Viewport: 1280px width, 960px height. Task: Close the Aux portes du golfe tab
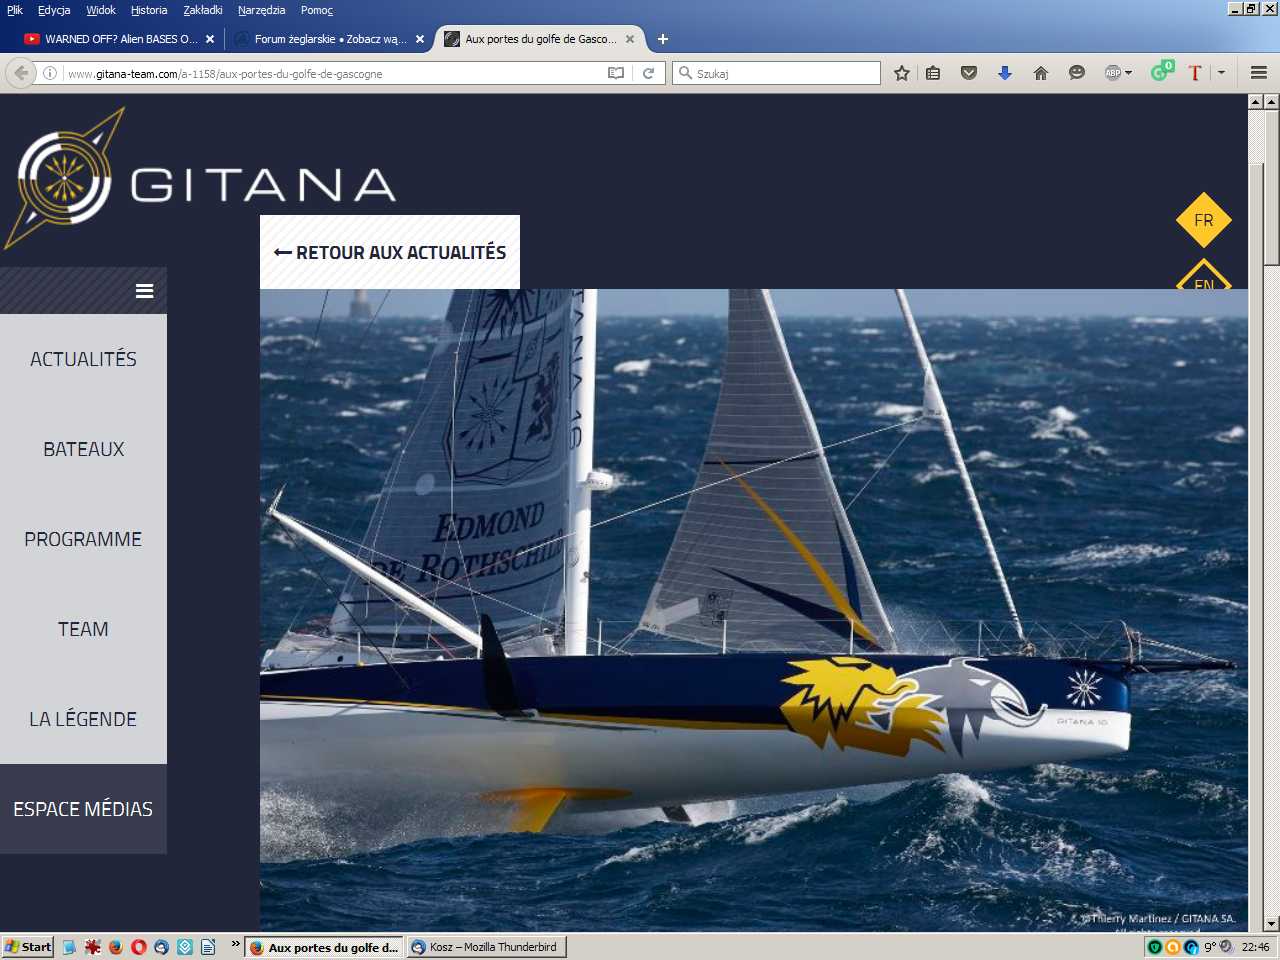630,39
